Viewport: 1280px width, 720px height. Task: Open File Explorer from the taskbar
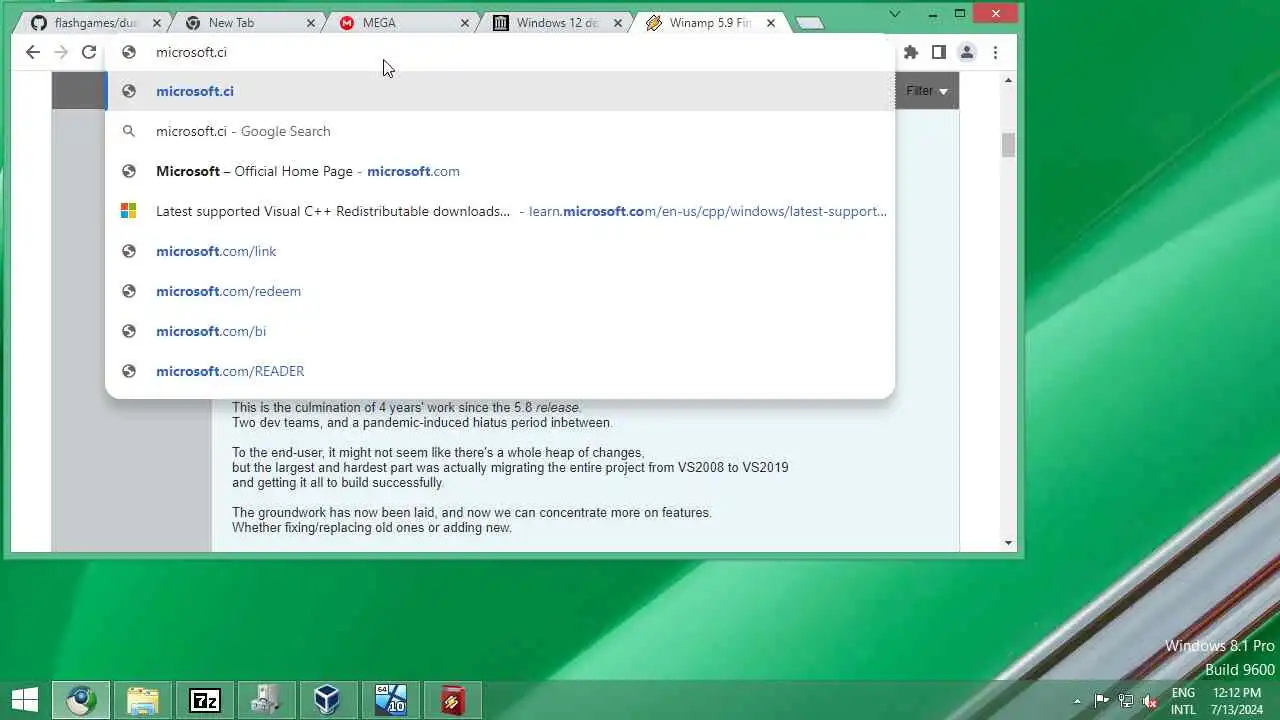pos(143,700)
